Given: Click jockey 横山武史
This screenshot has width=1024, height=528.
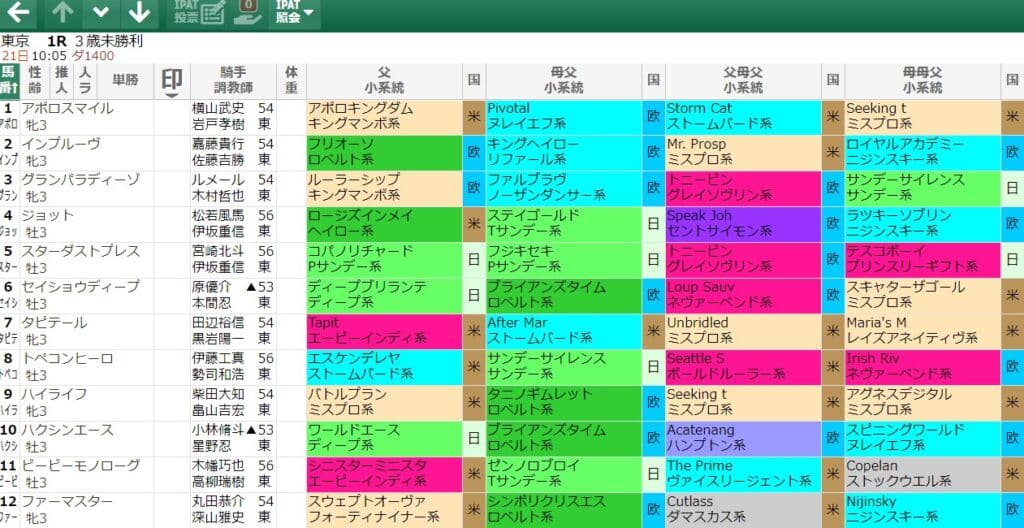Looking at the screenshot, I should point(218,109).
